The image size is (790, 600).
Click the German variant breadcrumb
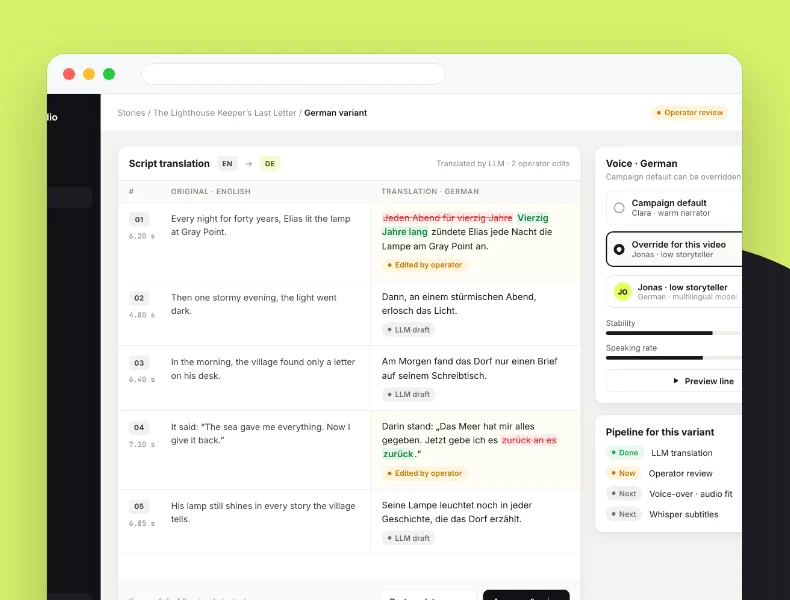[336, 113]
